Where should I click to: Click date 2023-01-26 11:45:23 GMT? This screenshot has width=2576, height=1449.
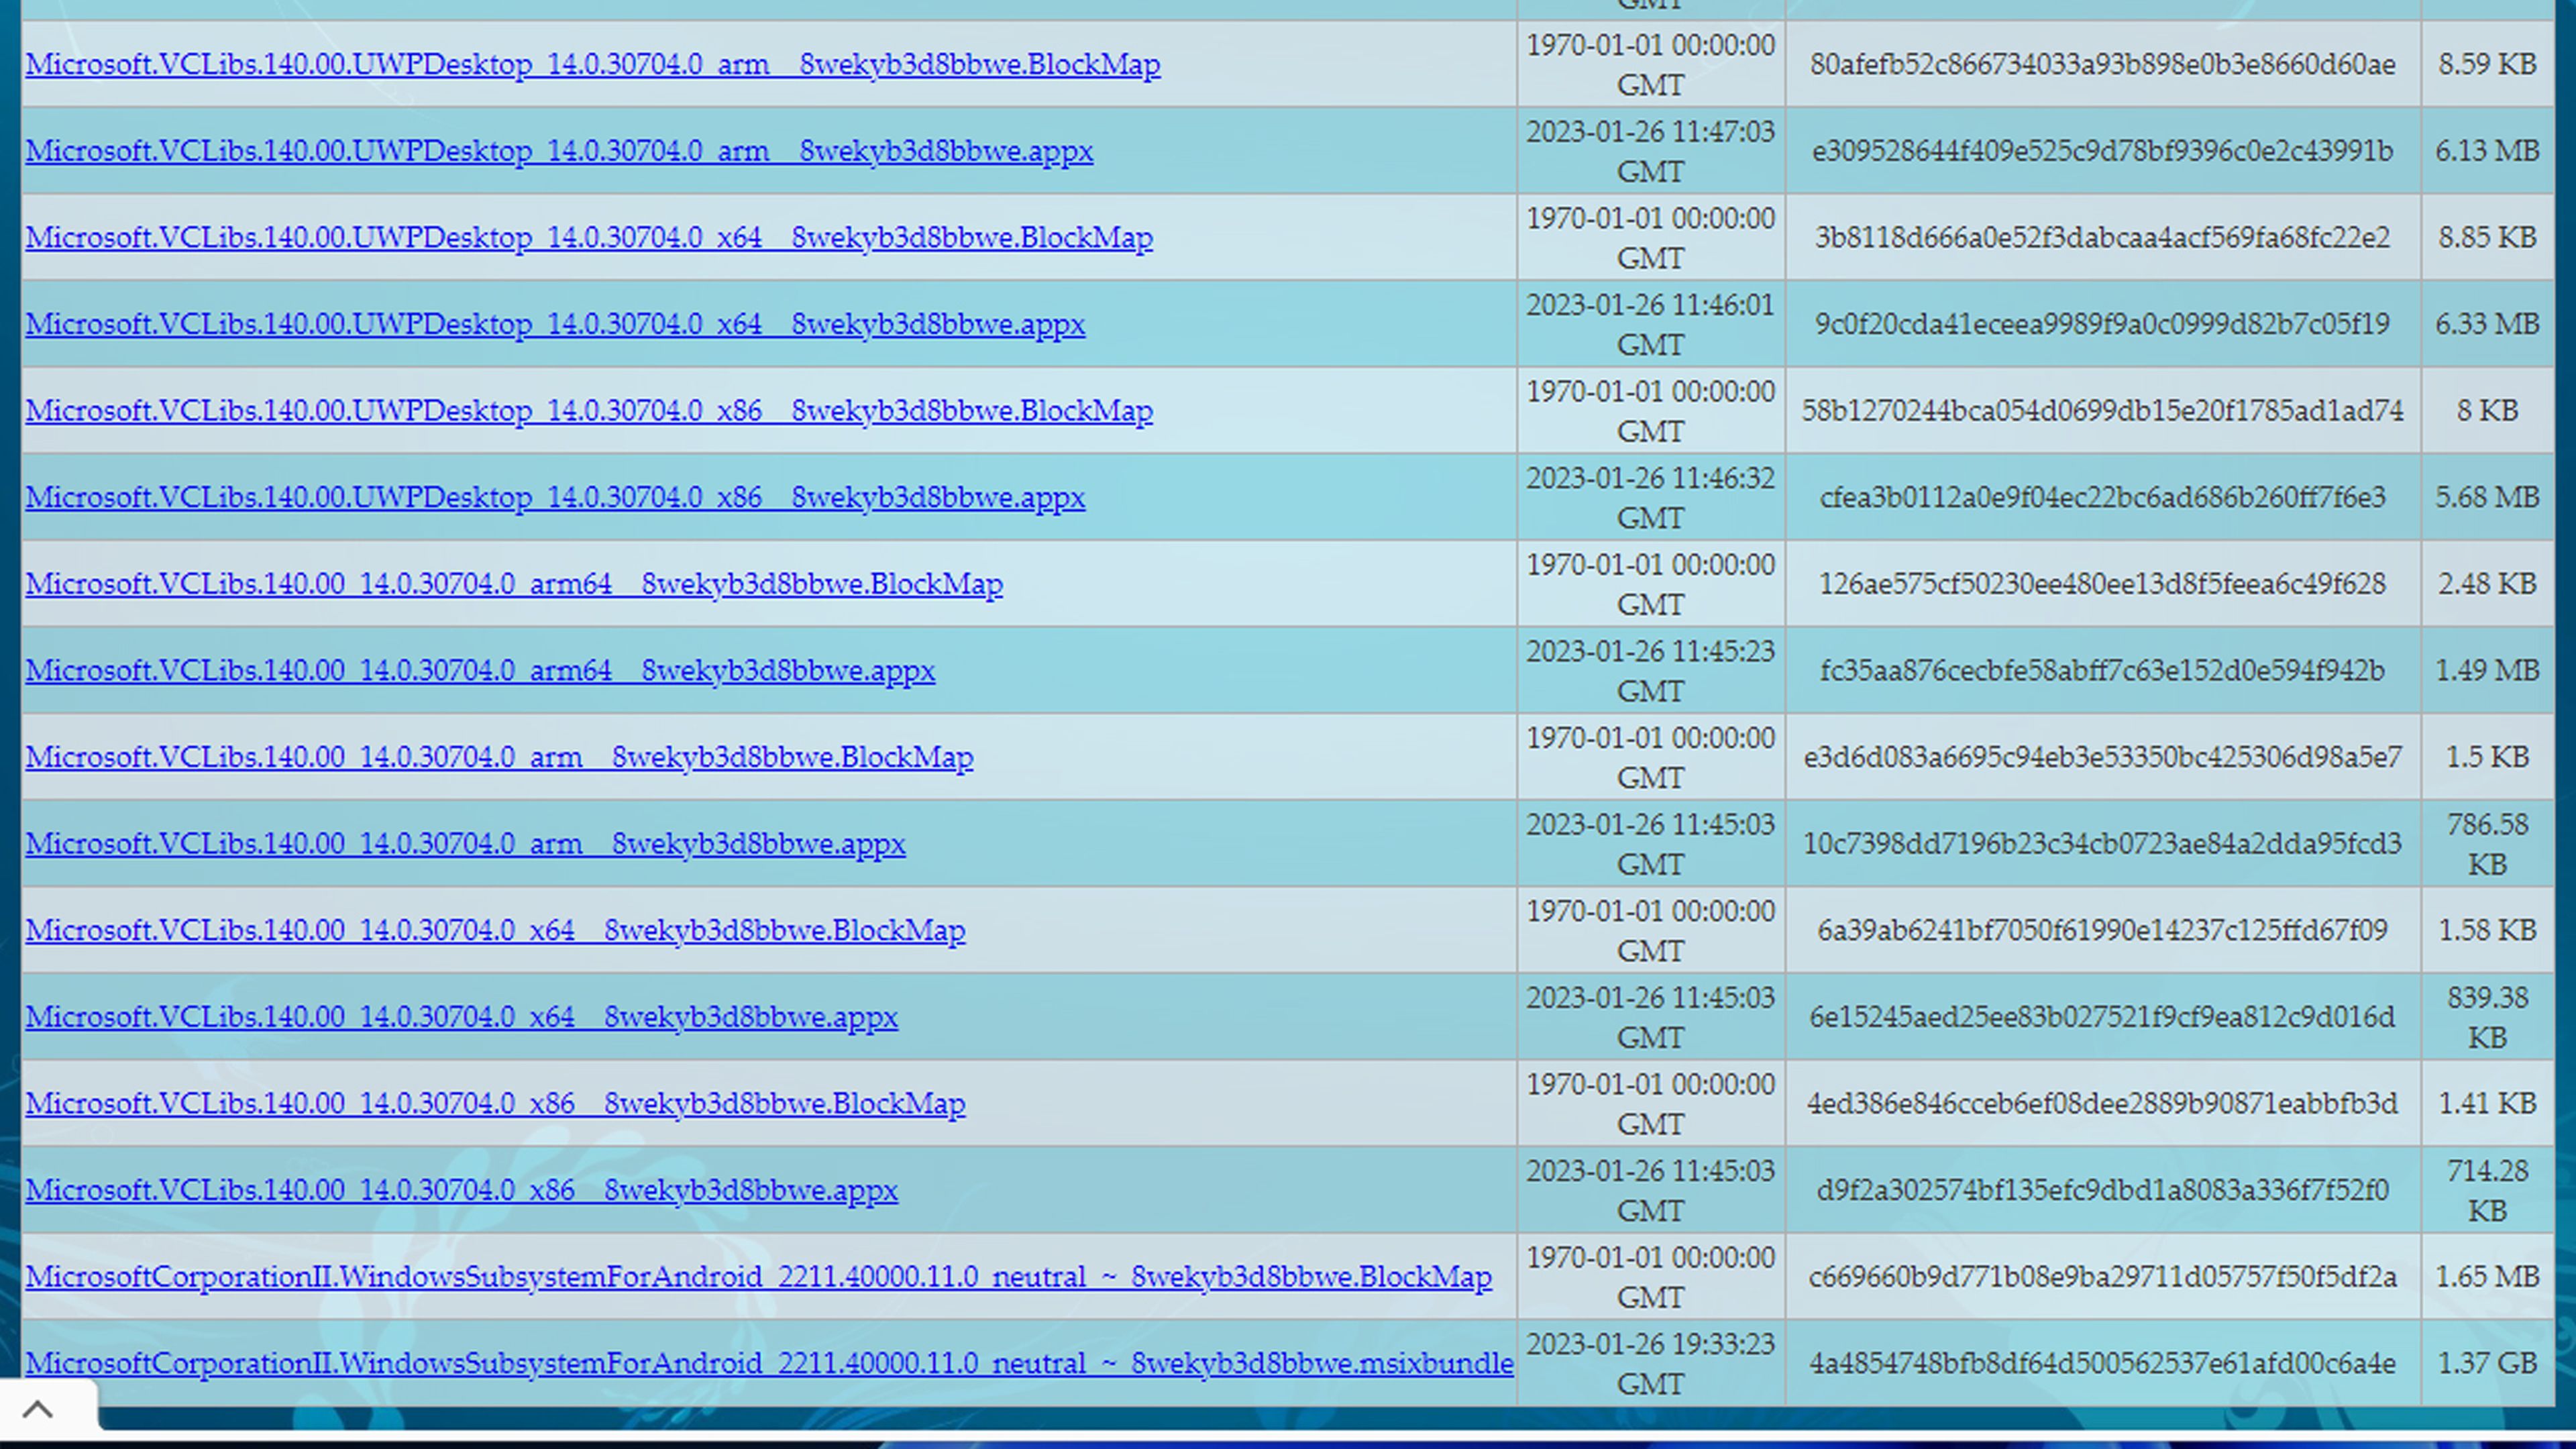pos(1650,671)
